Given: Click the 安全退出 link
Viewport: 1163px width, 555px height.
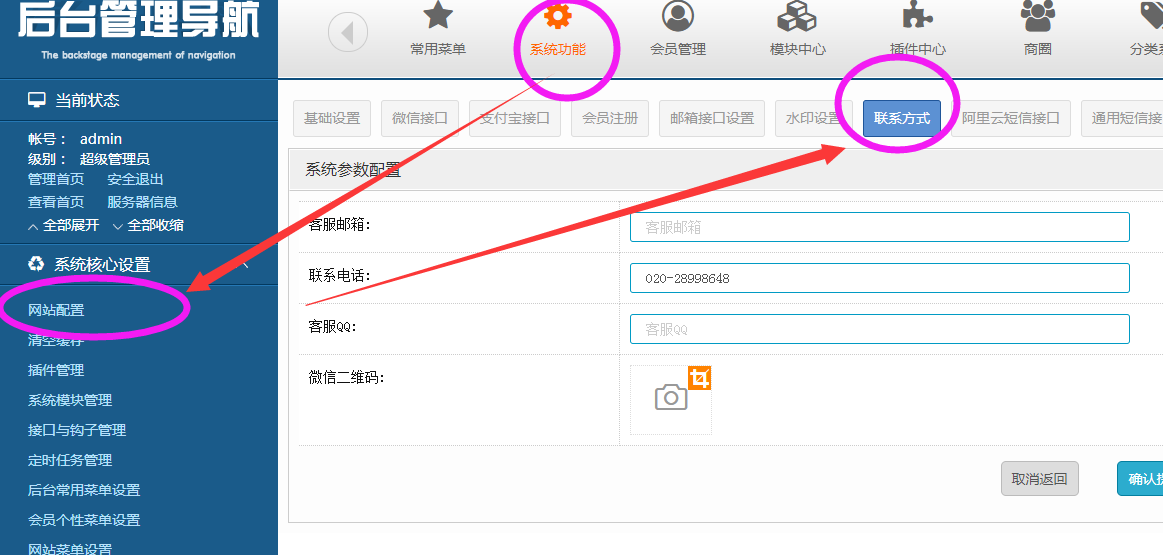Looking at the screenshot, I should pos(135,180).
